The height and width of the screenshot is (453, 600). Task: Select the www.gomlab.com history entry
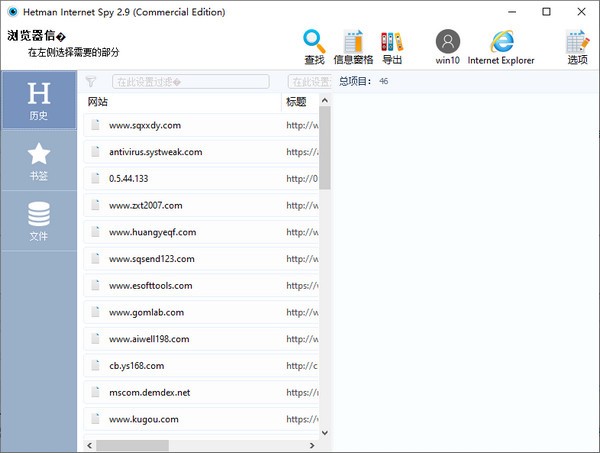click(146, 312)
